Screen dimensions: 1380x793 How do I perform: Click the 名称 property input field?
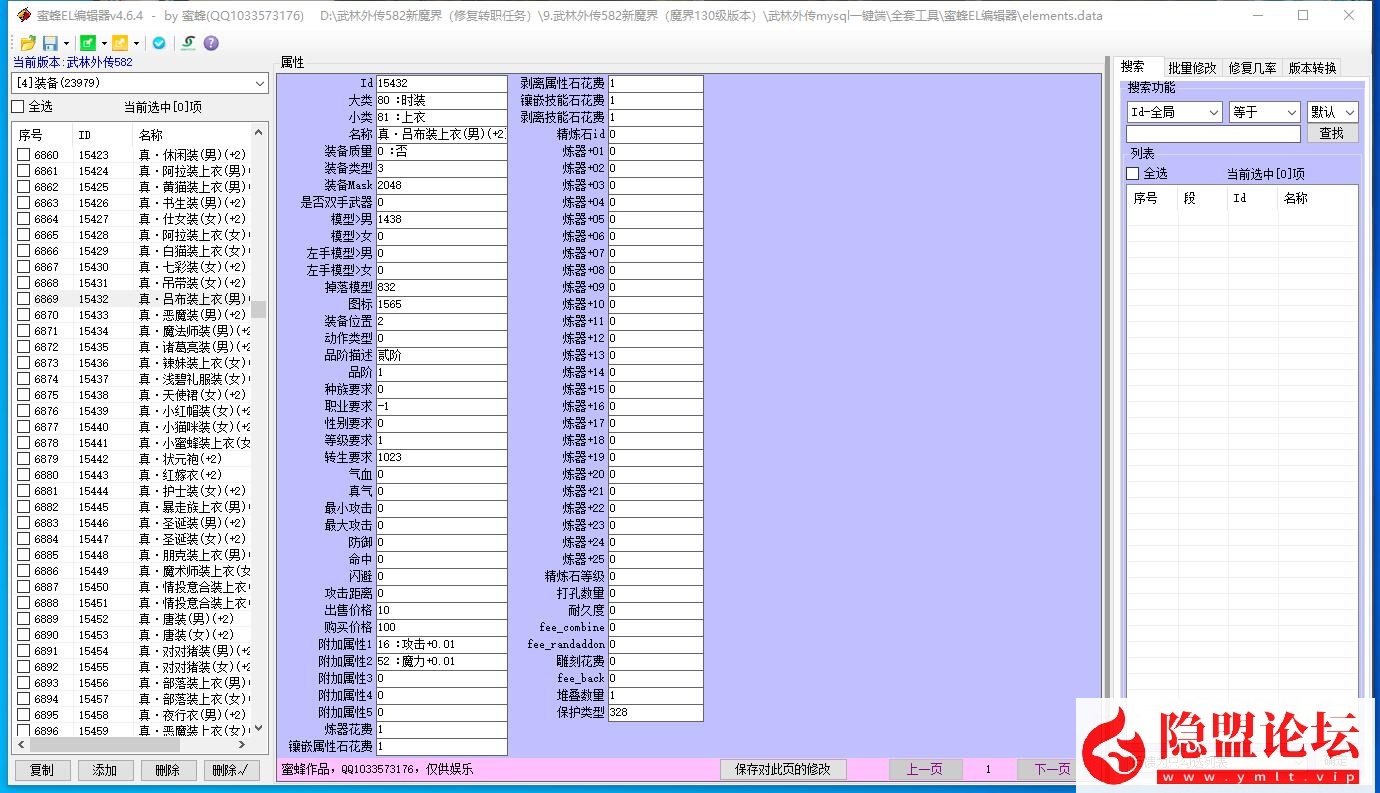[441, 134]
